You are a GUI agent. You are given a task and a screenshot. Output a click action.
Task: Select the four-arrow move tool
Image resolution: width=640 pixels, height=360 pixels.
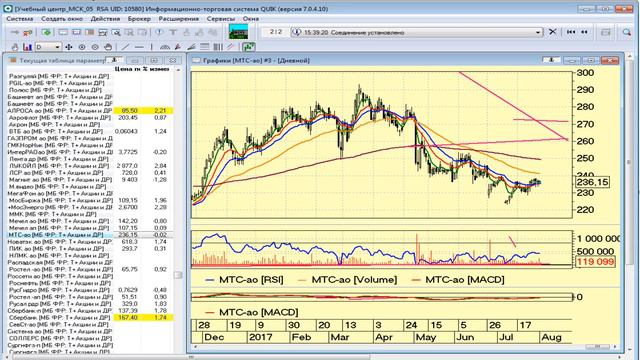69,47
